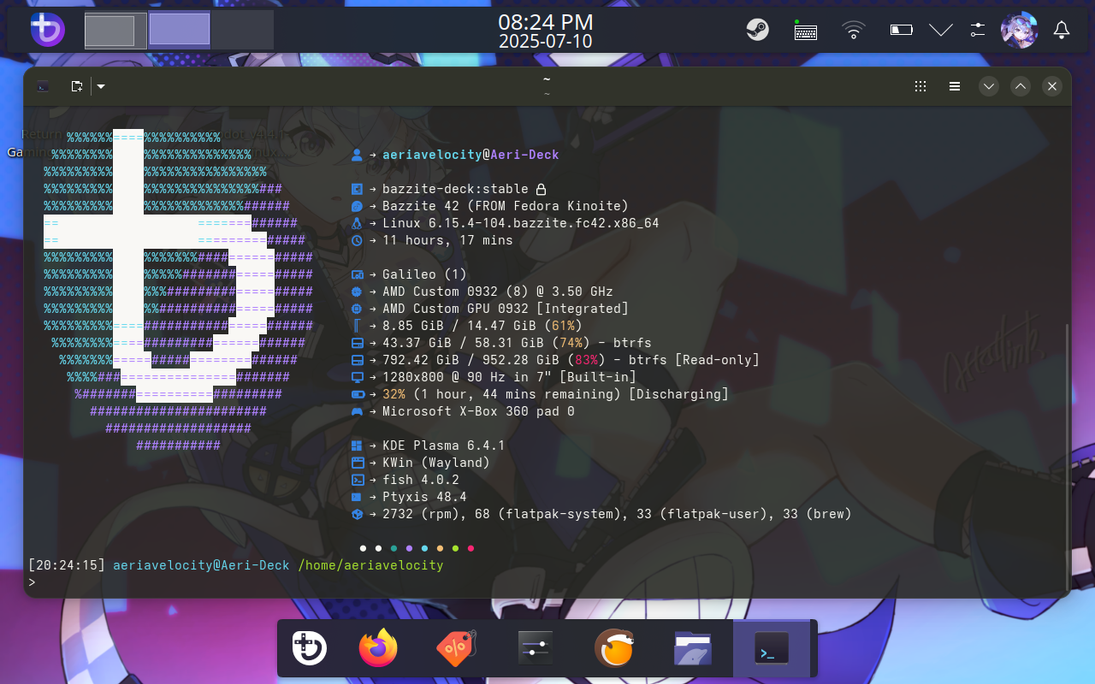Open the Wi-Fi network tray icon

click(x=853, y=30)
